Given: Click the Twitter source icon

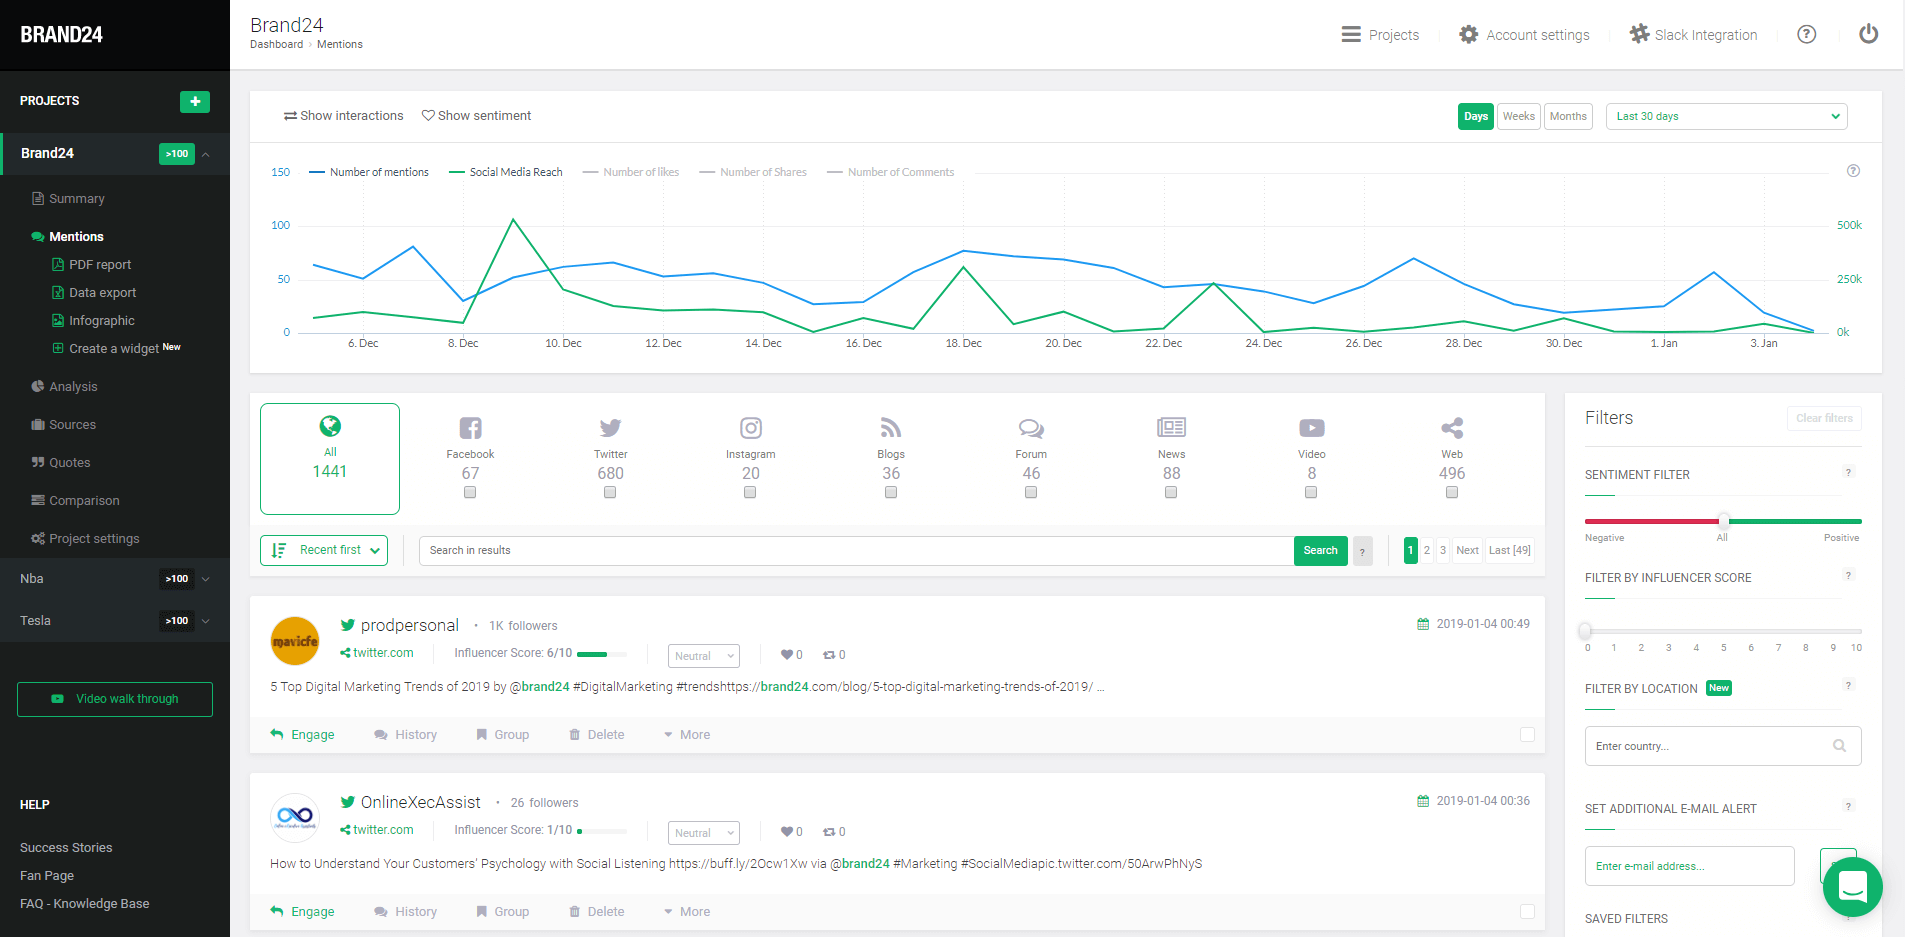Looking at the screenshot, I should click(x=610, y=428).
